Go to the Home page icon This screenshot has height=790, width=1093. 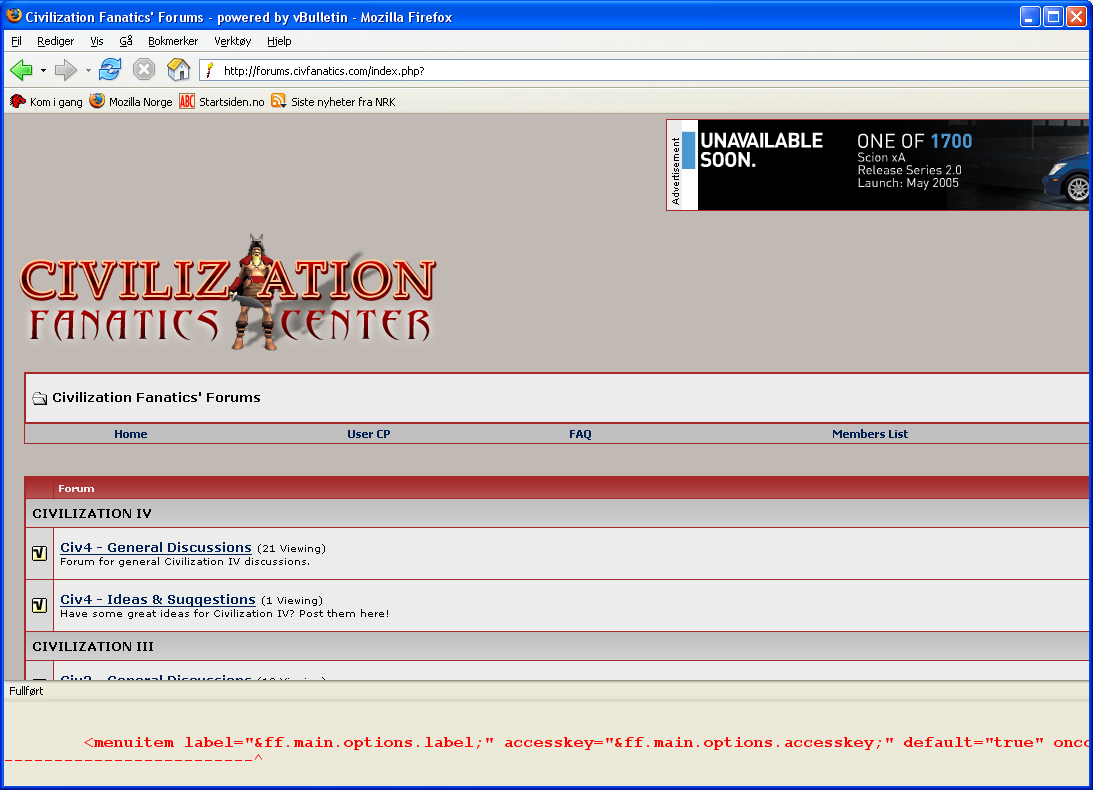178,70
